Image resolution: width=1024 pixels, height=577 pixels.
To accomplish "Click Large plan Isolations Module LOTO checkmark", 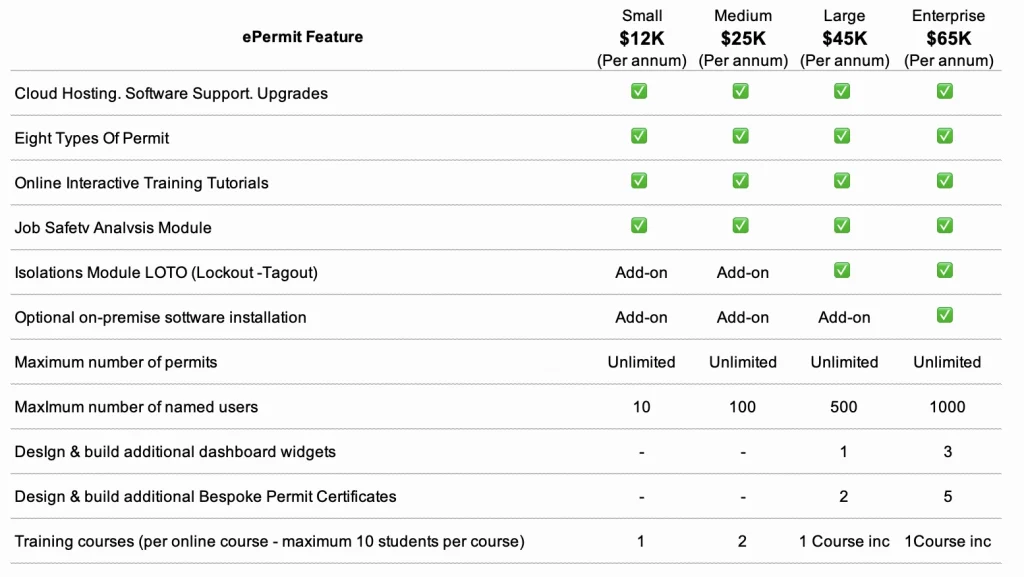I will click(x=842, y=271).
